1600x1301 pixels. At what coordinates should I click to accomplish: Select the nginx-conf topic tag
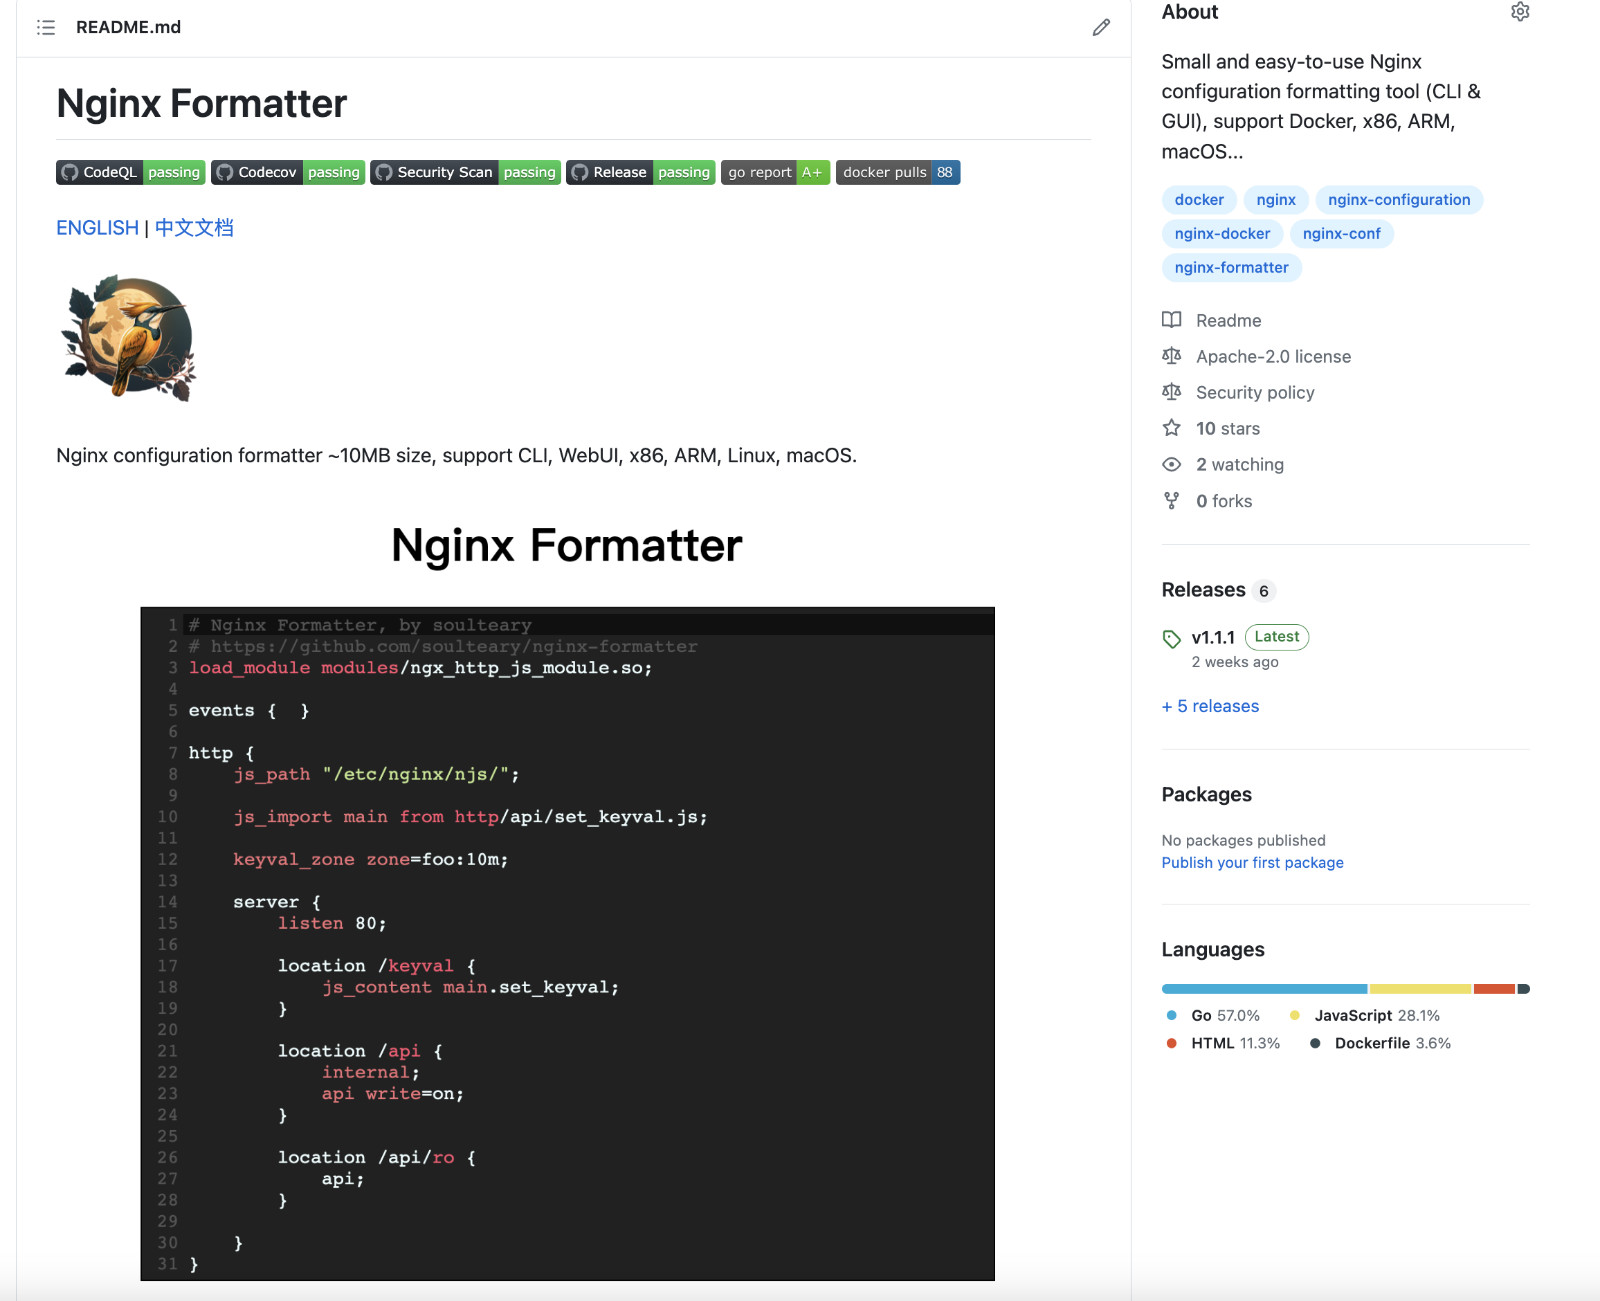(1341, 234)
